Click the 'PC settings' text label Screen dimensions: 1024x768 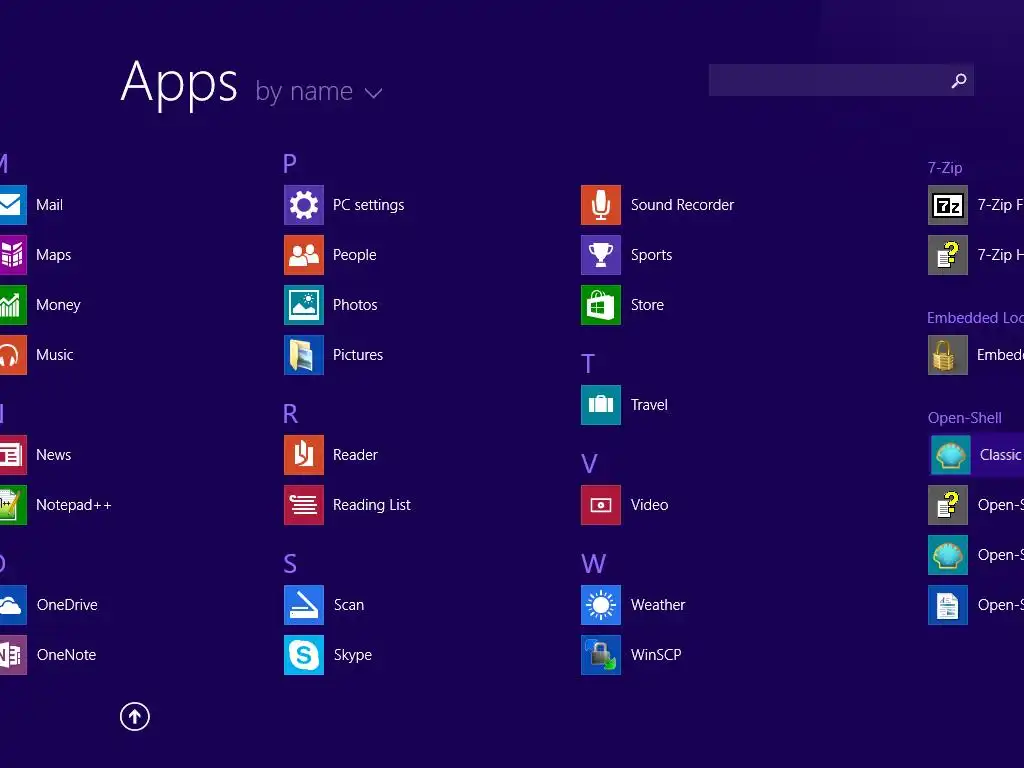pos(368,205)
